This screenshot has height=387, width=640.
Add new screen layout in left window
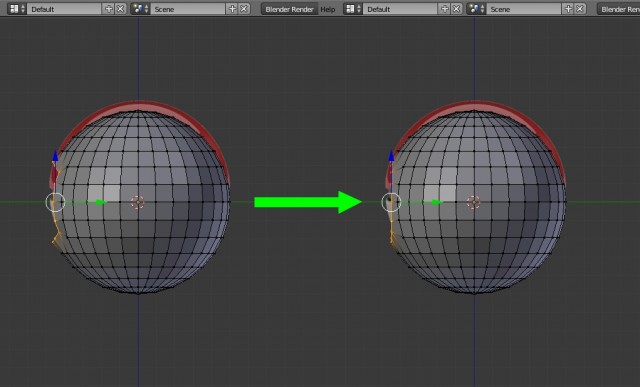[x=109, y=9]
